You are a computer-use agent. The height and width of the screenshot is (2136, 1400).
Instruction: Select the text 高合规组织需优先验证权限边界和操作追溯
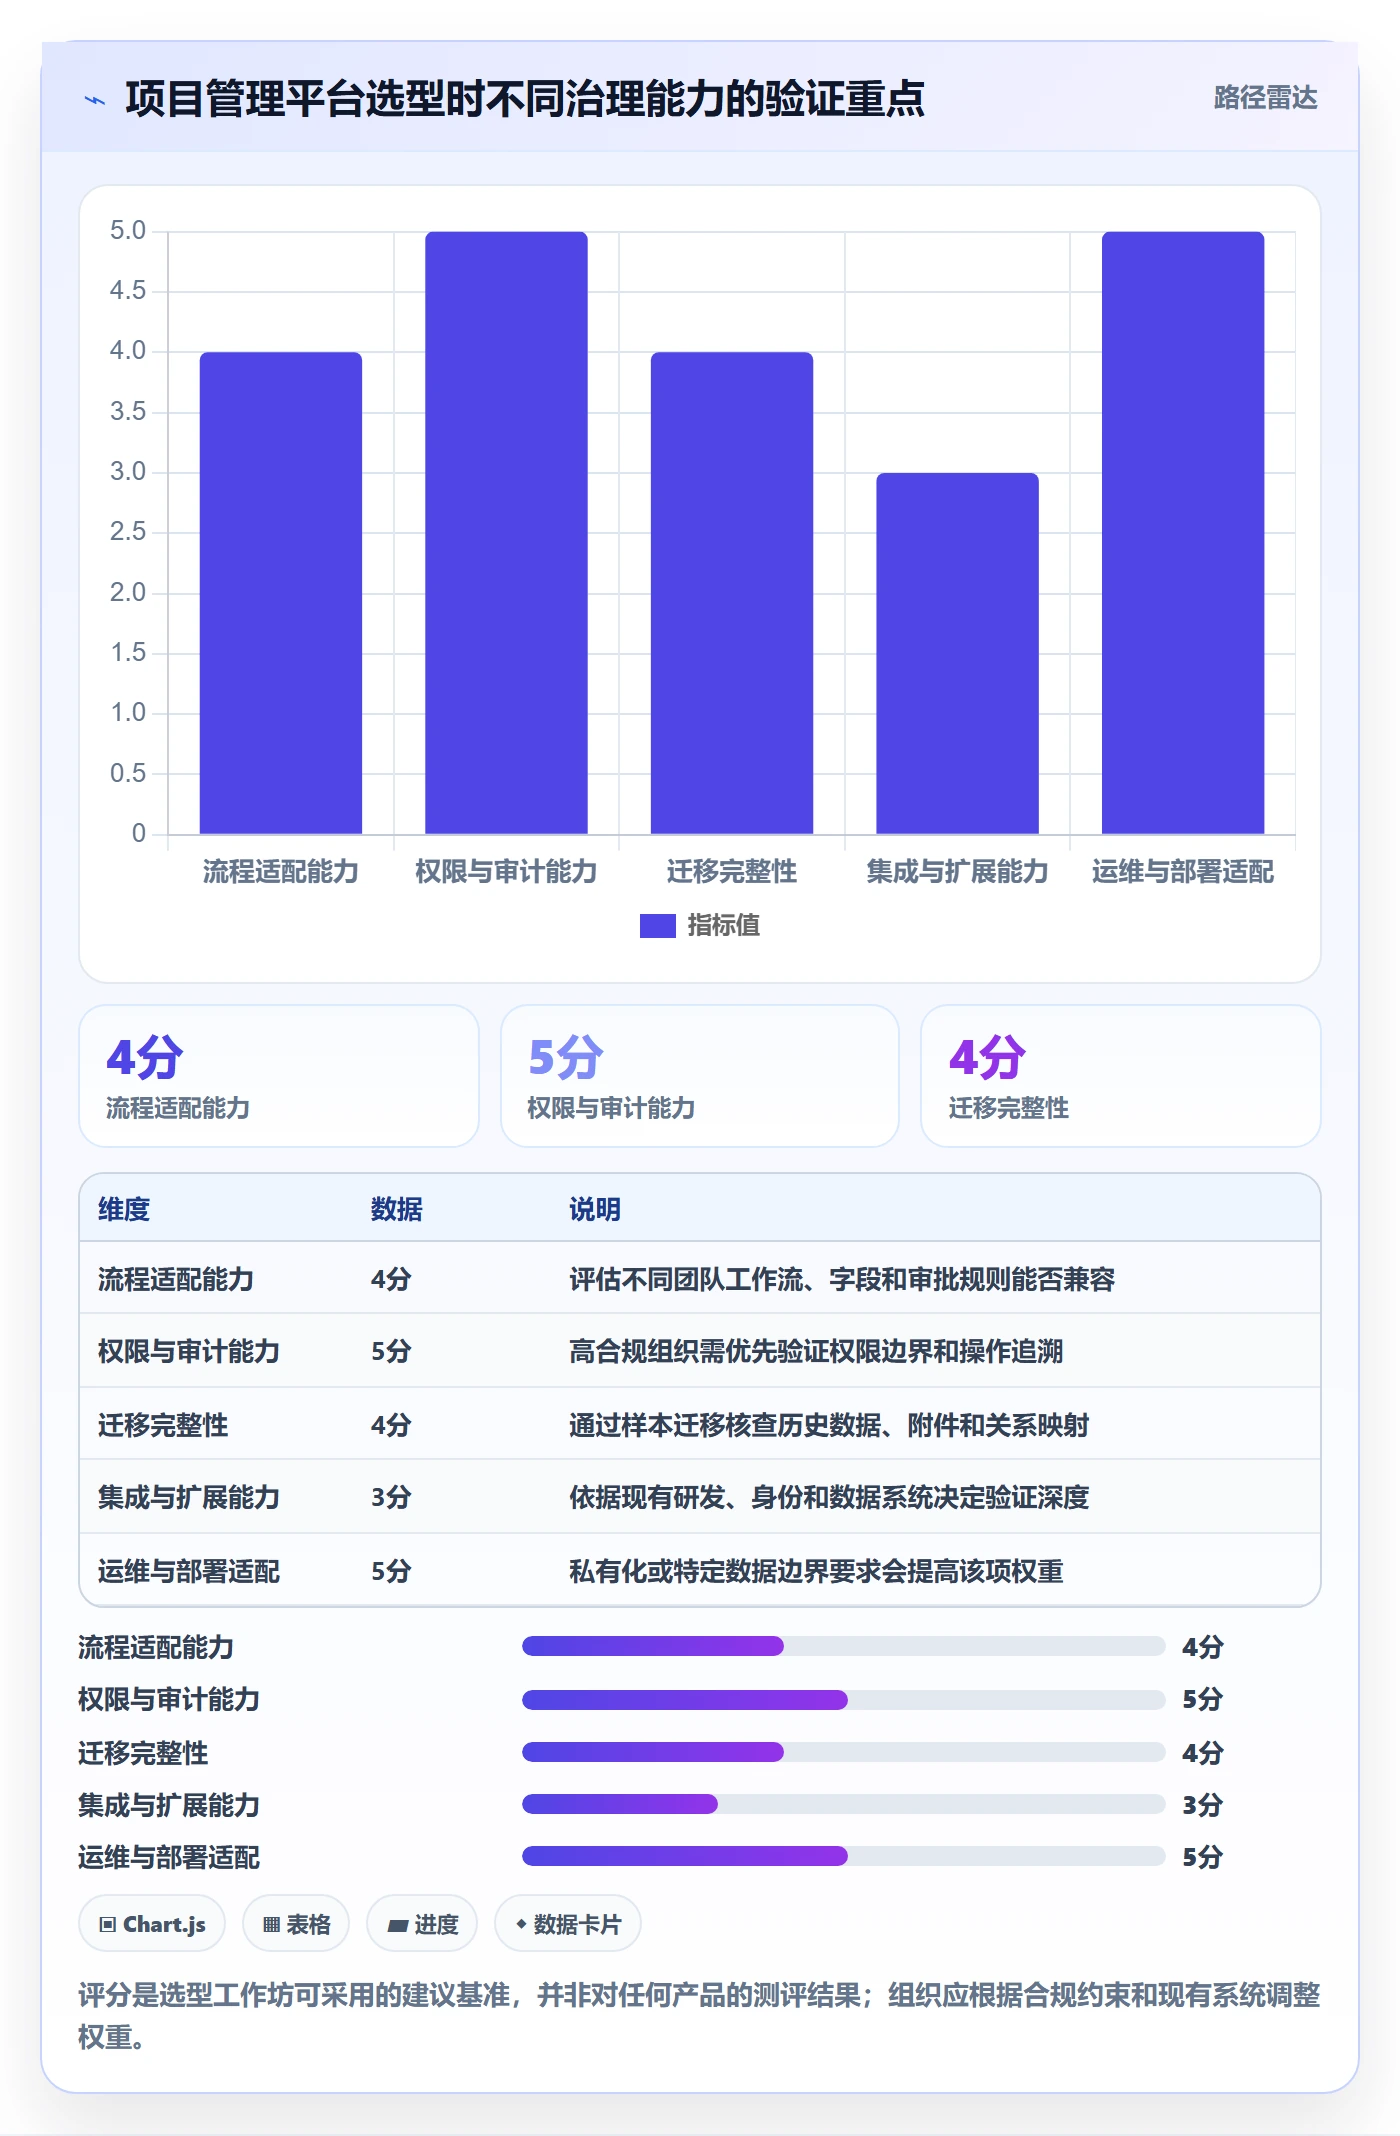coord(816,1351)
